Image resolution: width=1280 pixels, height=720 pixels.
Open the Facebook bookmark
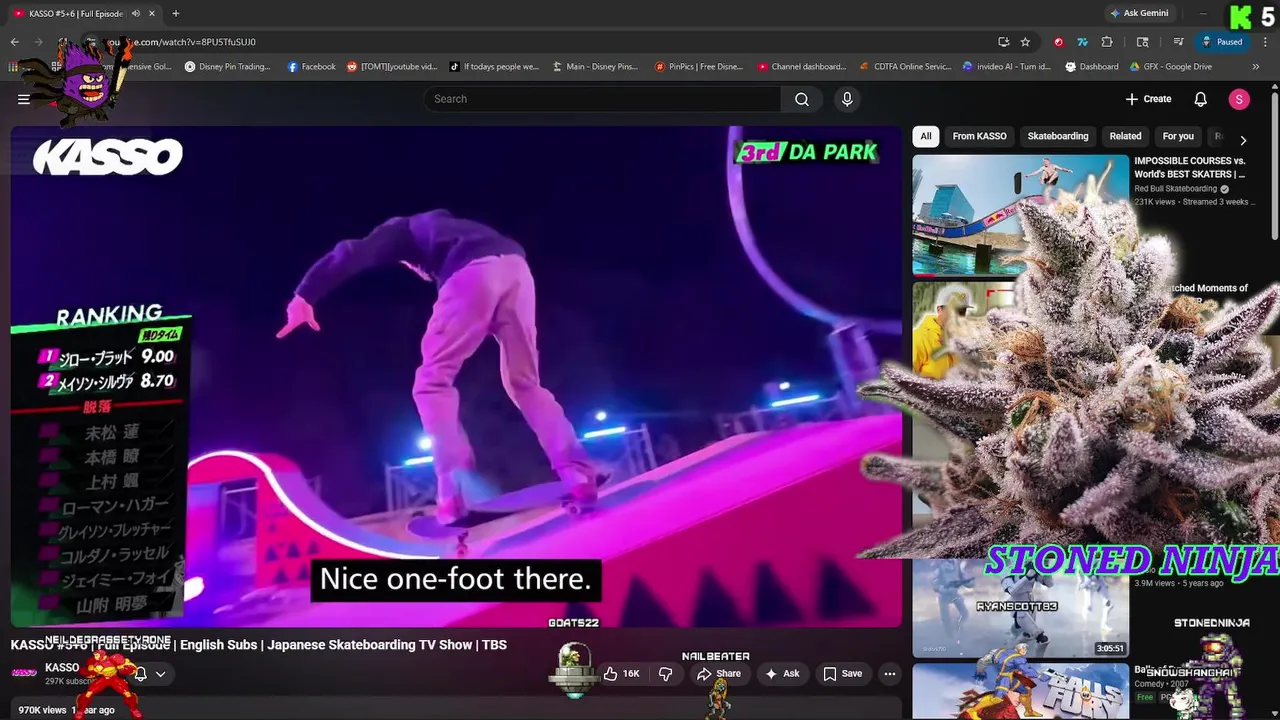click(x=311, y=67)
